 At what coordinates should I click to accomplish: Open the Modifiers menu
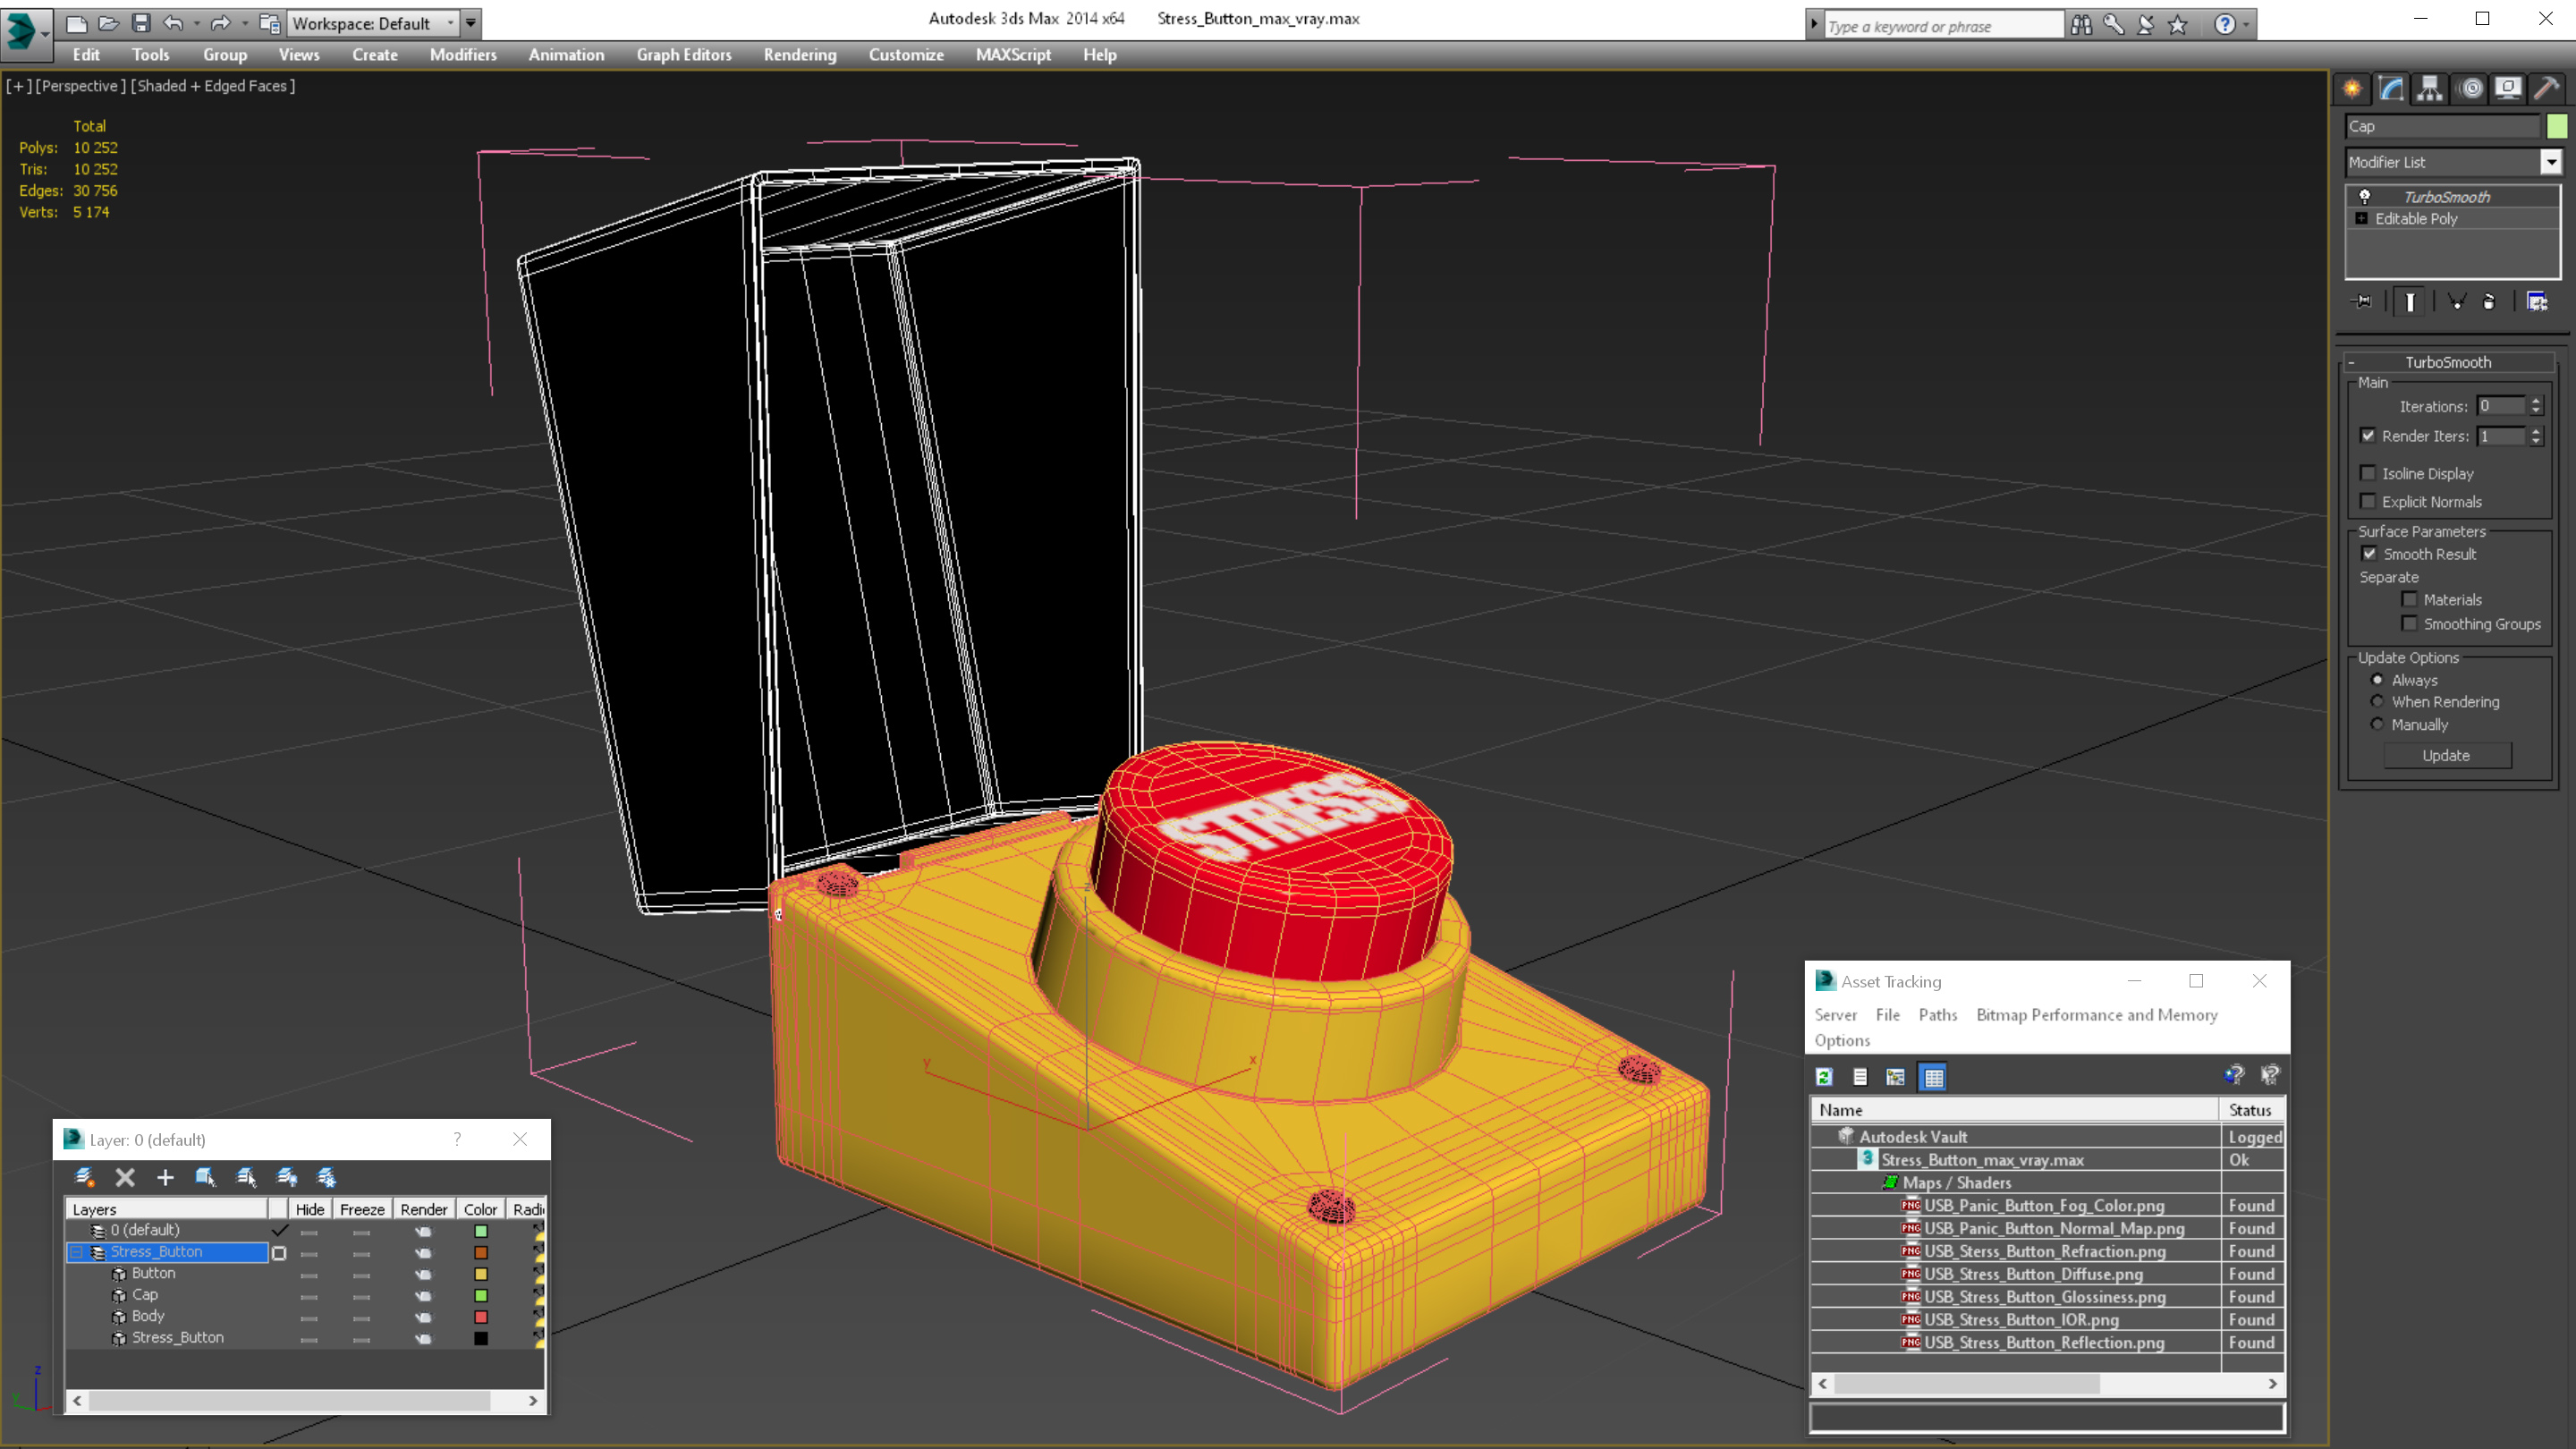[463, 55]
